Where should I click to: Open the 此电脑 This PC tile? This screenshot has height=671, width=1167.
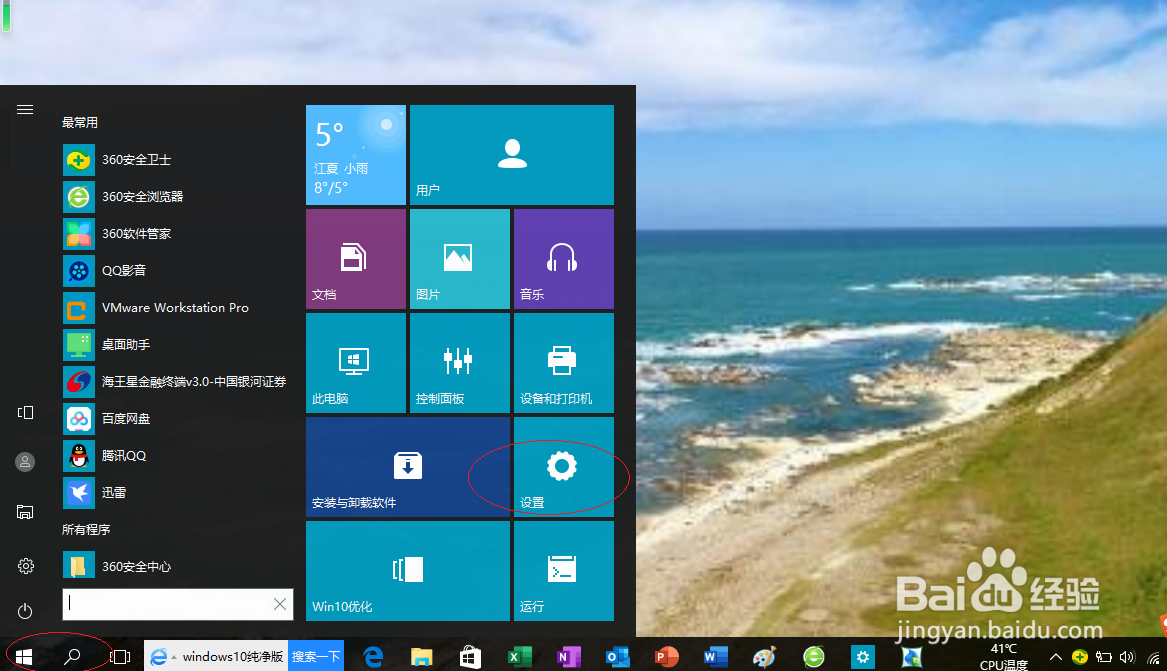(x=356, y=363)
